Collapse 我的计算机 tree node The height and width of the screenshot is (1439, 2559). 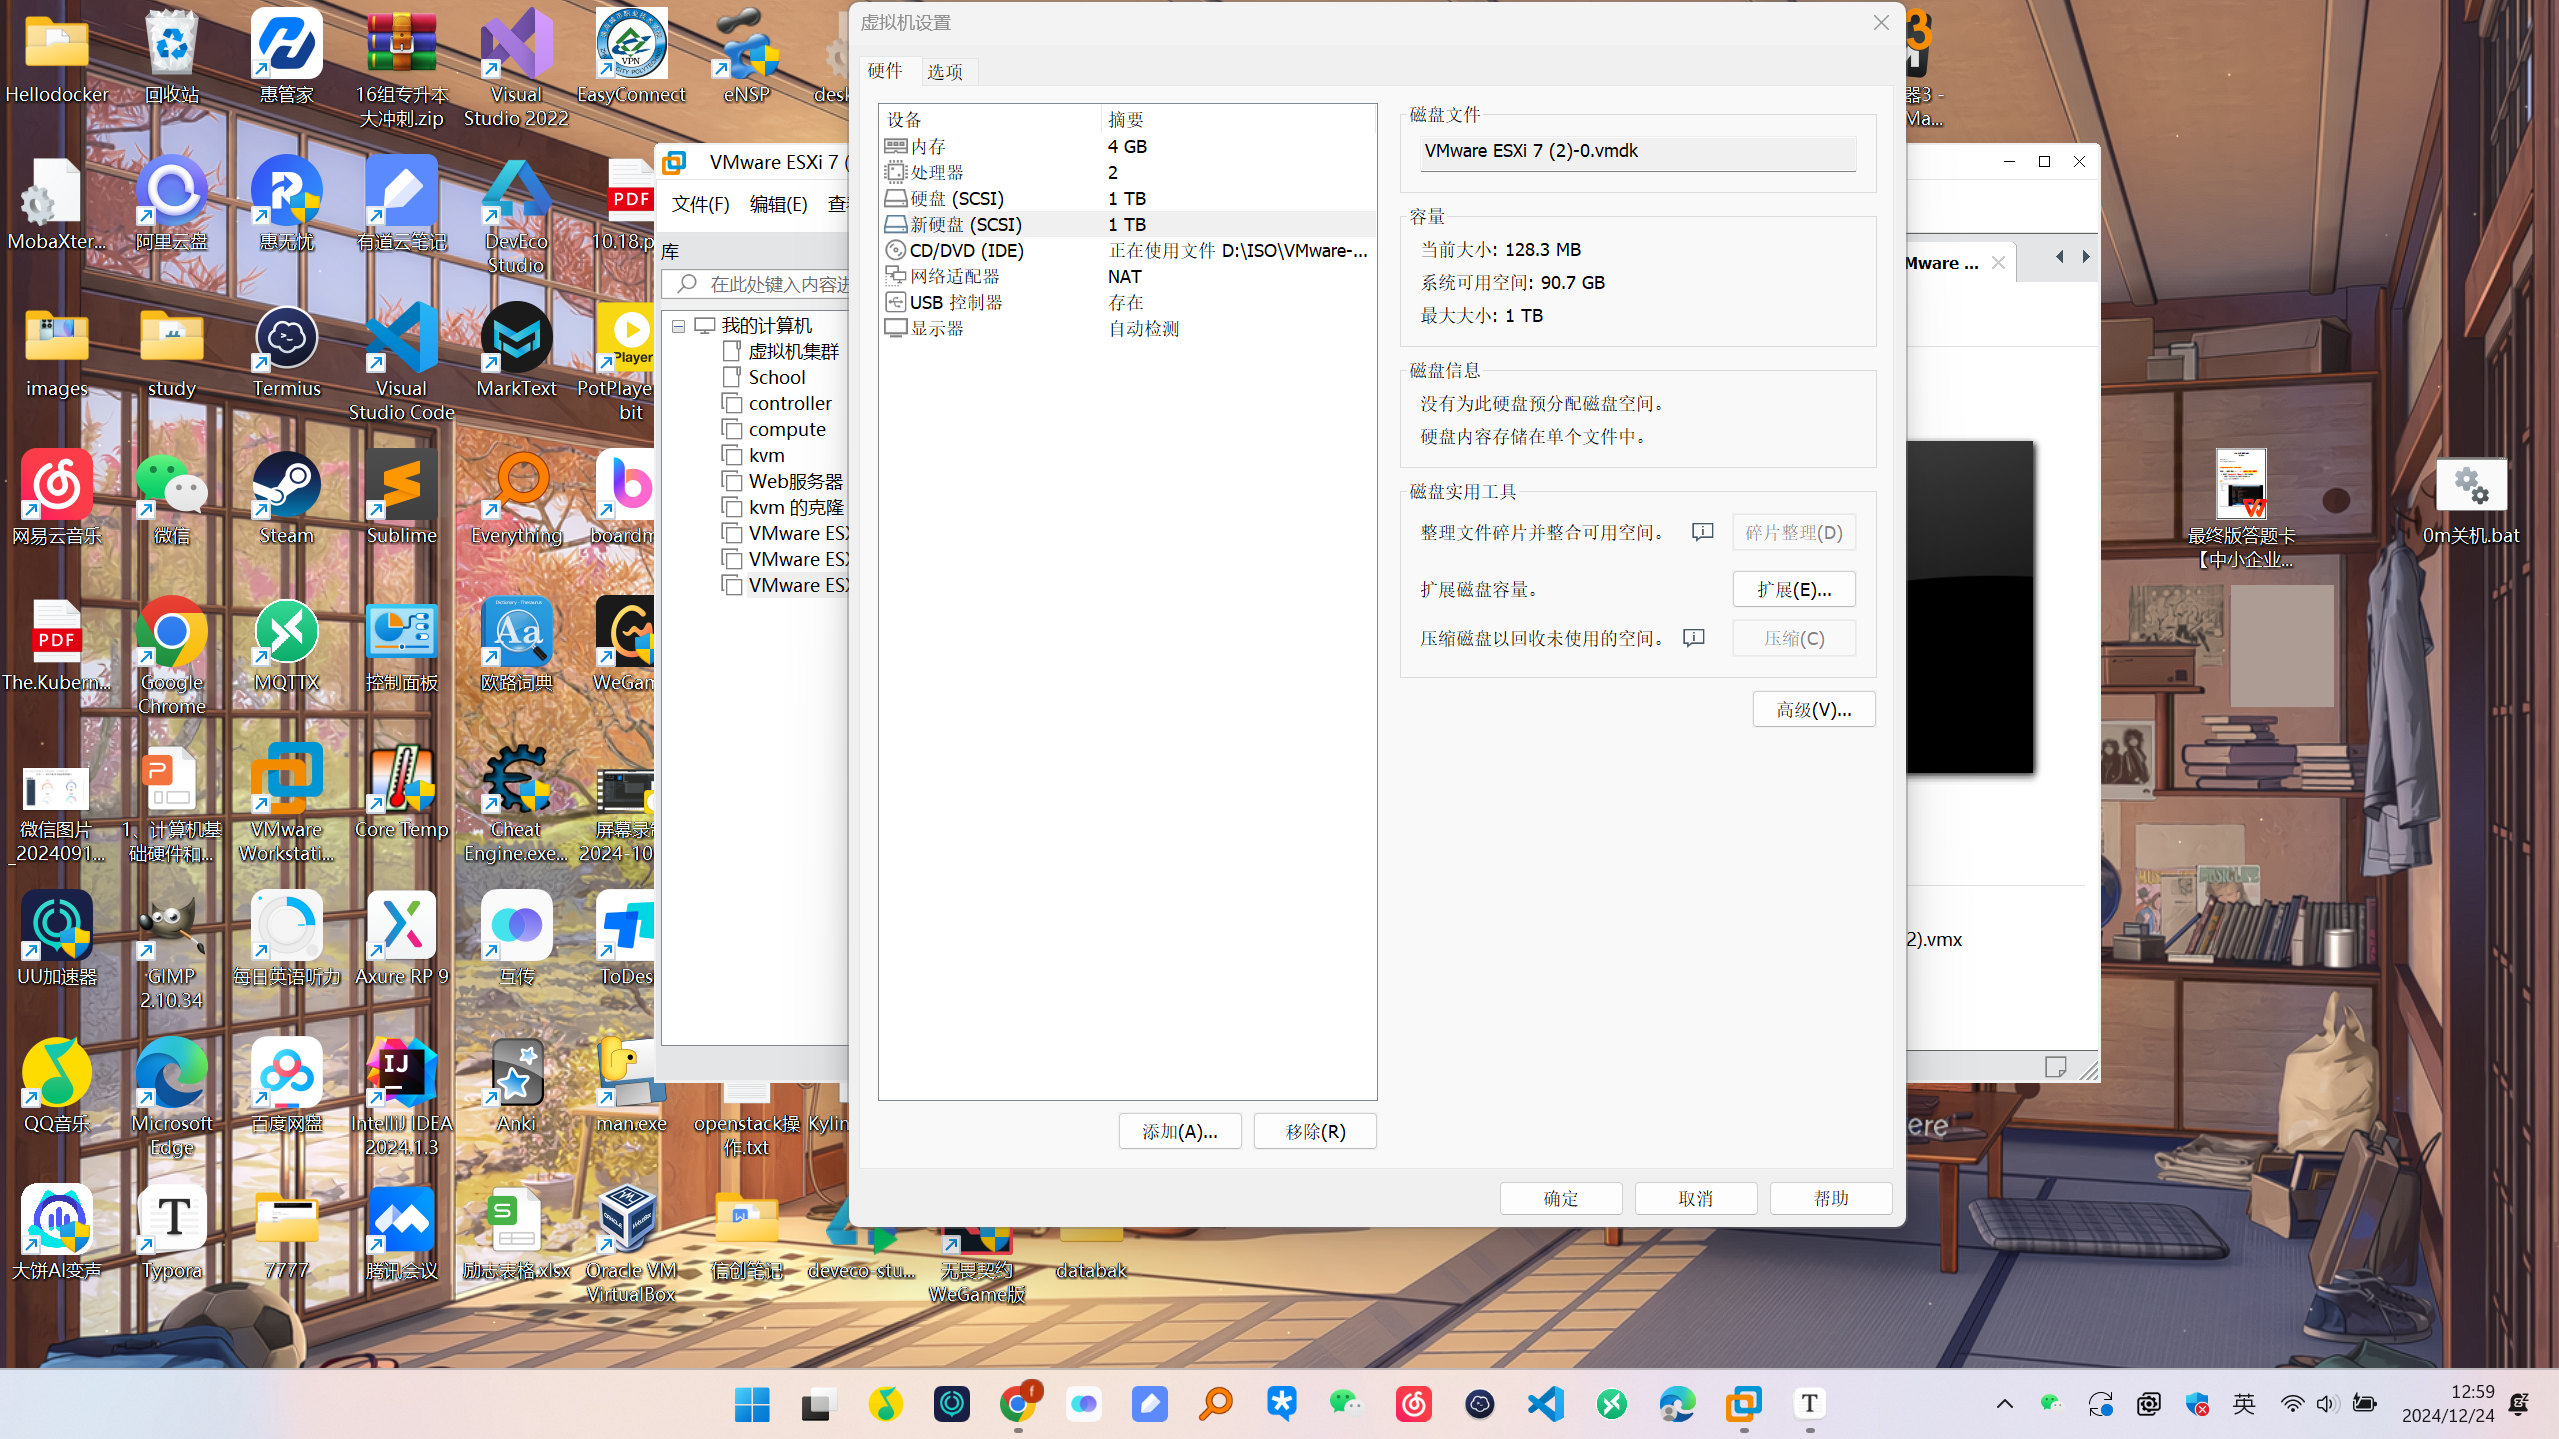tap(678, 326)
